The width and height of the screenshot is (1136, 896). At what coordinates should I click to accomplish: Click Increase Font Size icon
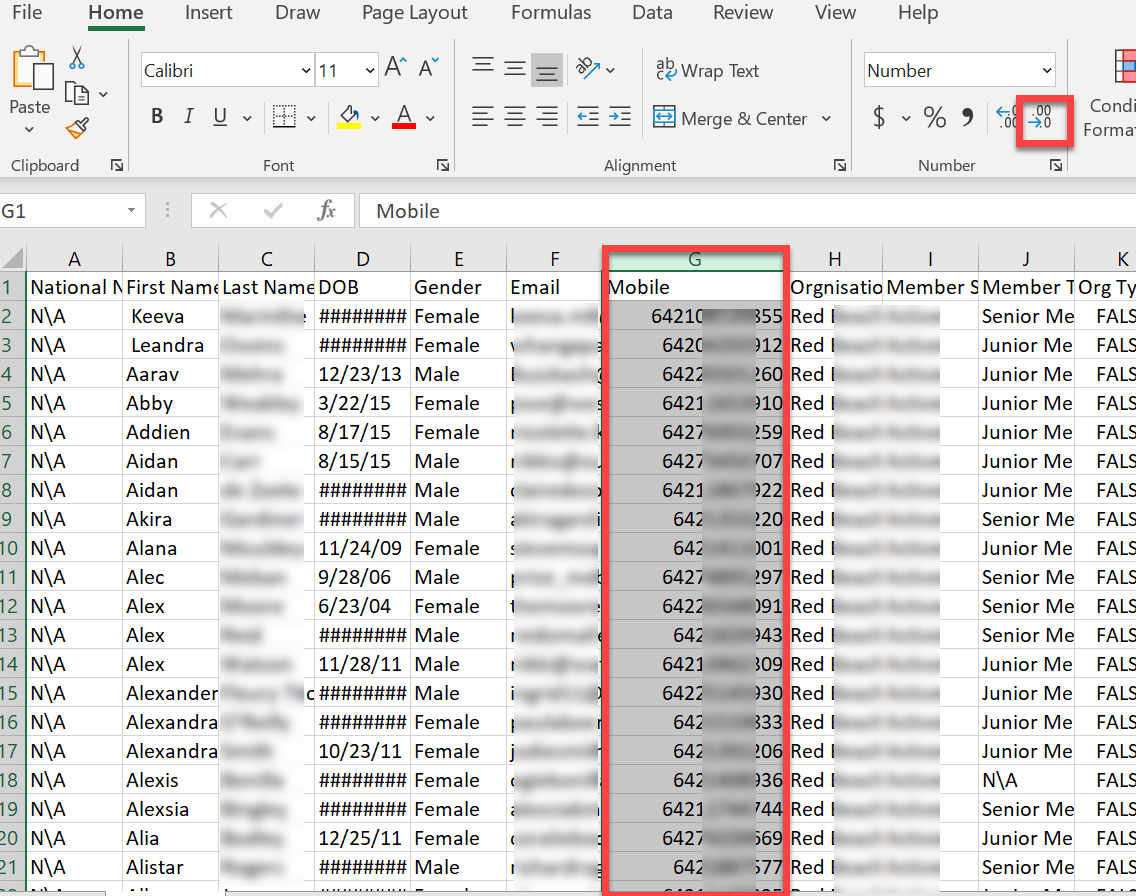pyautogui.click(x=395, y=69)
